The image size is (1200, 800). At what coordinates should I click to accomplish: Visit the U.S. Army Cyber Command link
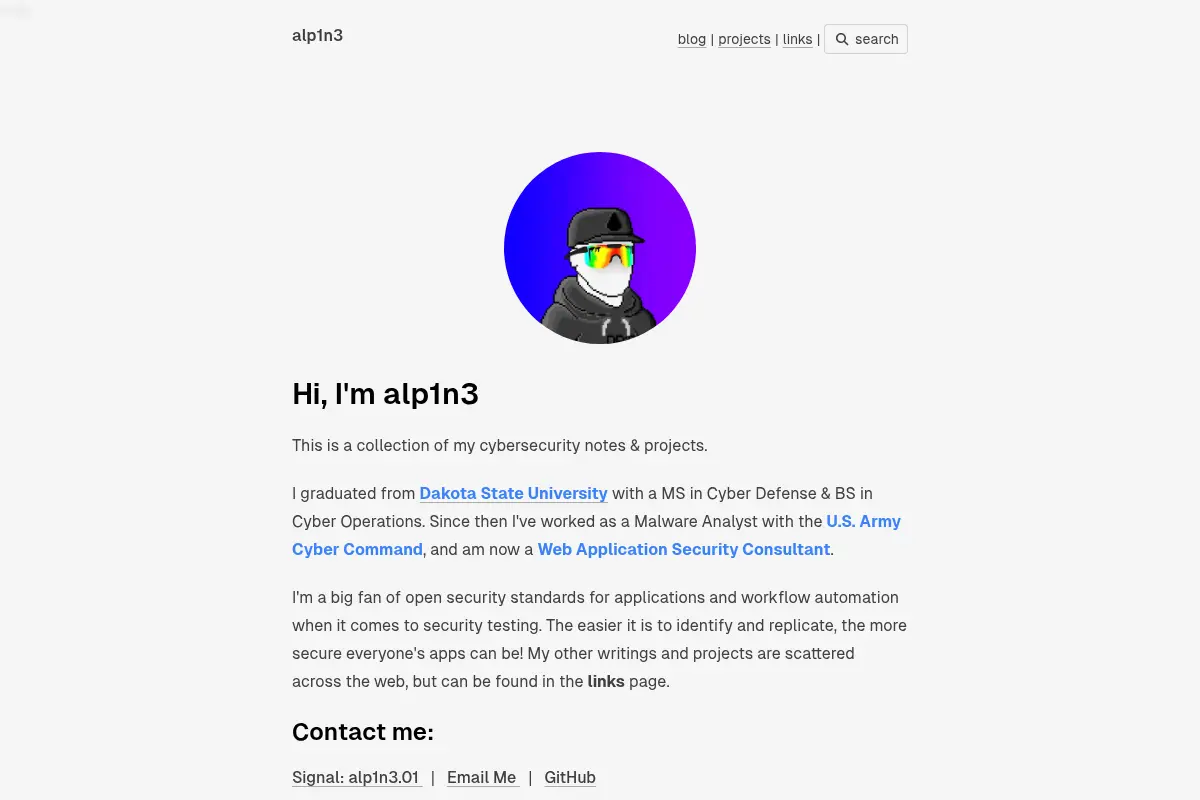(597, 535)
